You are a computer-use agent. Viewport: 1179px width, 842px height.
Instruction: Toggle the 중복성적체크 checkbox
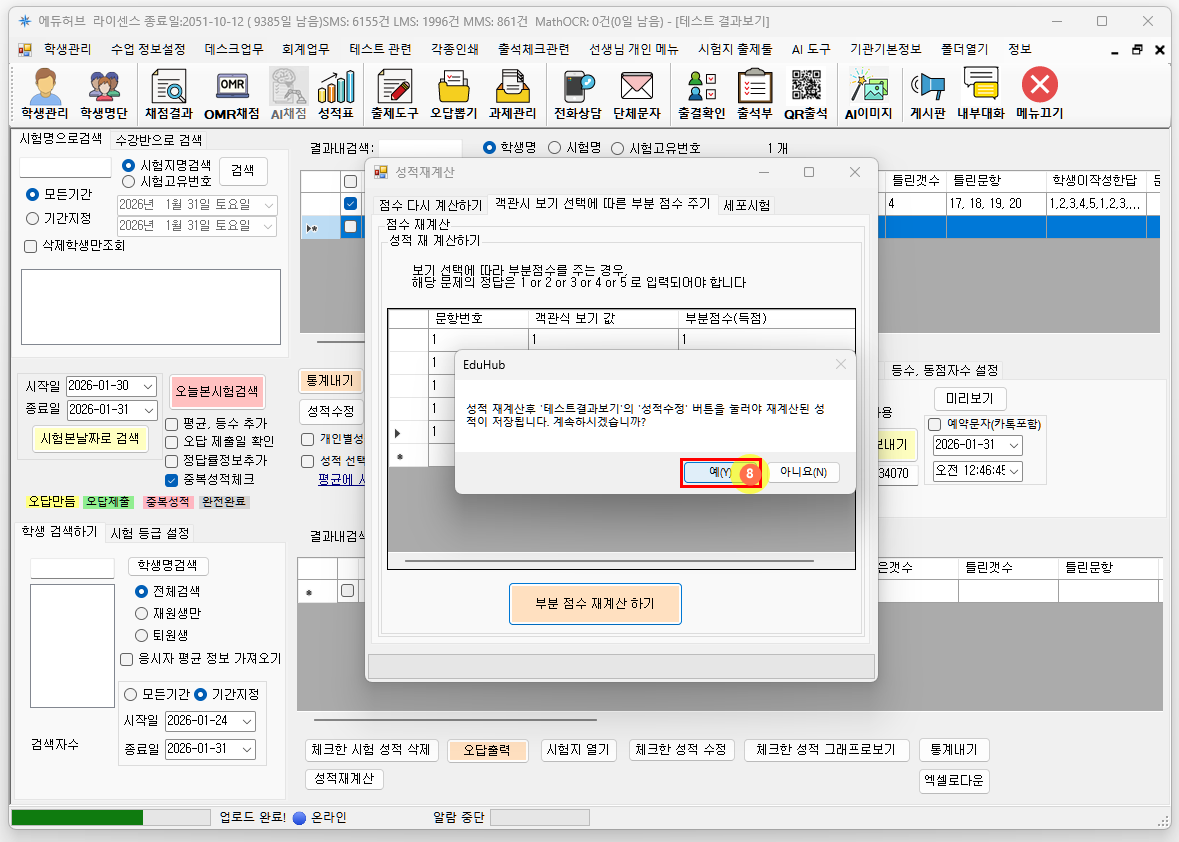[172, 479]
